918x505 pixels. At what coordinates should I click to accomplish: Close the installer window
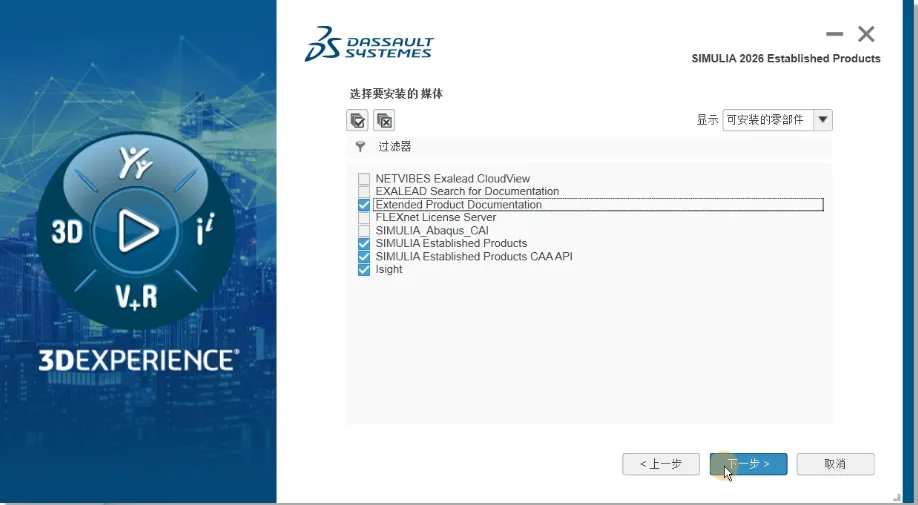click(x=866, y=35)
